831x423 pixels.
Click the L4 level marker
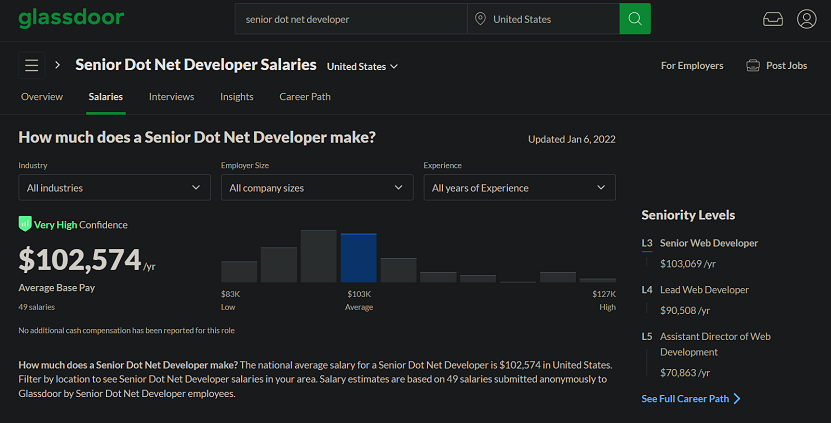point(647,289)
